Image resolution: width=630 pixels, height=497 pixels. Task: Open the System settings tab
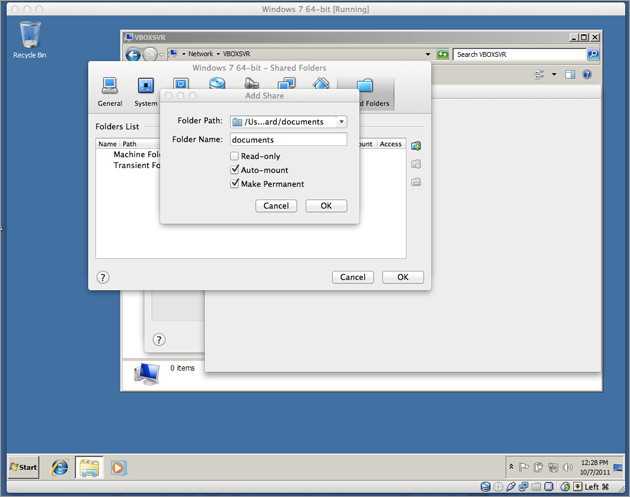145,92
